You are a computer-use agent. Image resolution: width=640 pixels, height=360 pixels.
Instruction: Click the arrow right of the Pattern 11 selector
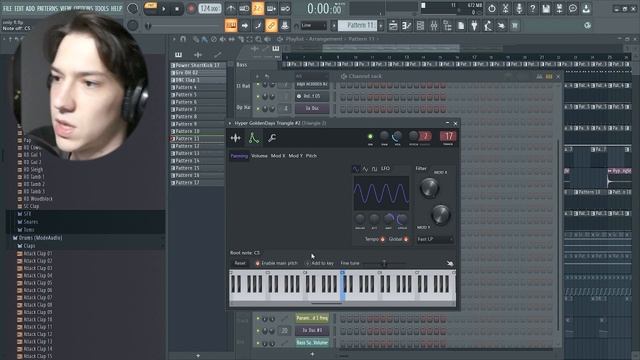click(381, 26)
